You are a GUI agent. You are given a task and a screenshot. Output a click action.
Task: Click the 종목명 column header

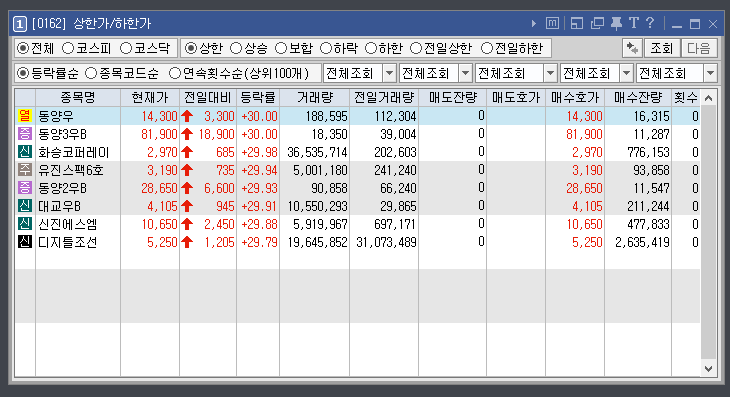pos(78,98)
